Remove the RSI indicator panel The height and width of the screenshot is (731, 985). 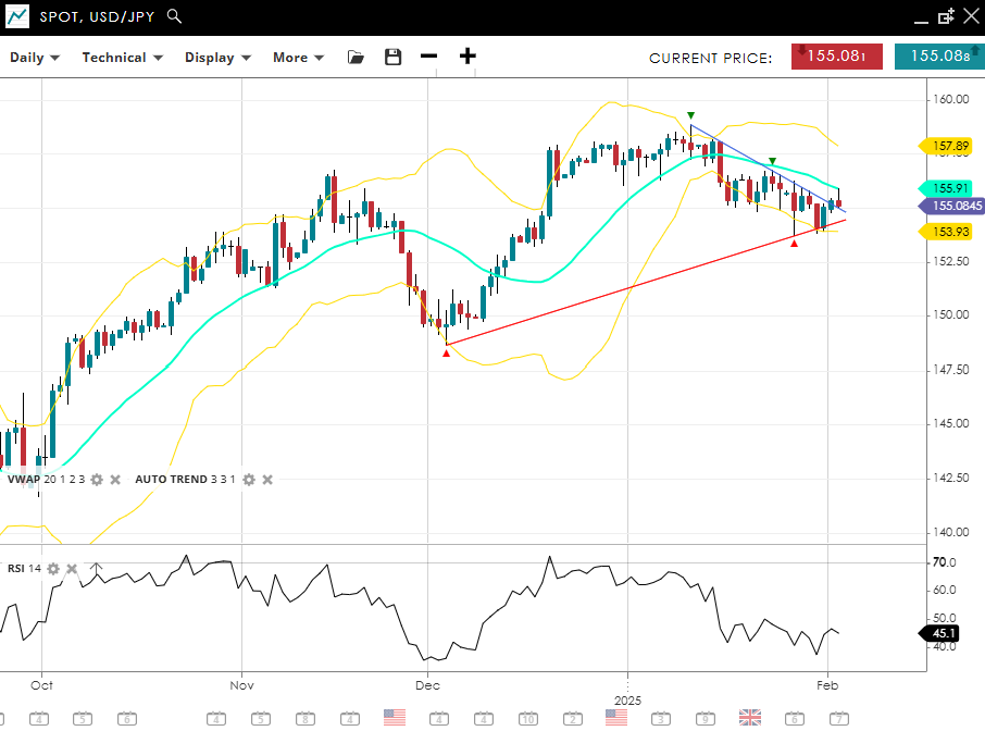[72, 569]
